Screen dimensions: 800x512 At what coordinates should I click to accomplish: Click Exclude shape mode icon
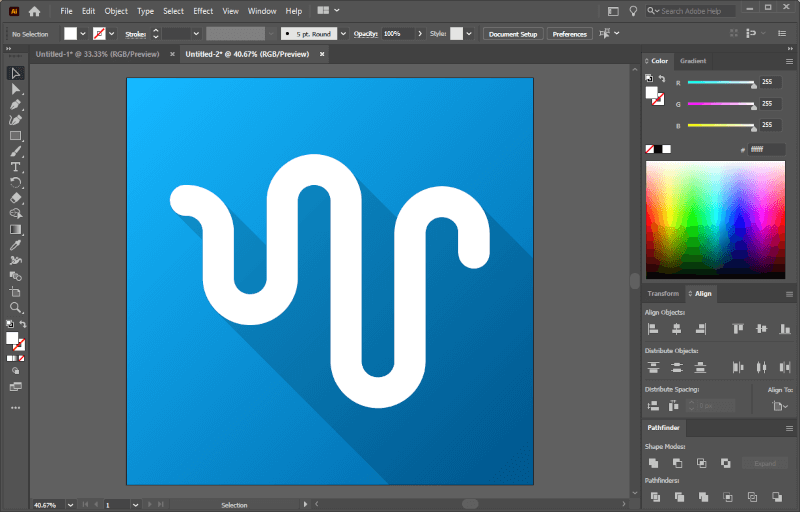(x=726, y=463)
